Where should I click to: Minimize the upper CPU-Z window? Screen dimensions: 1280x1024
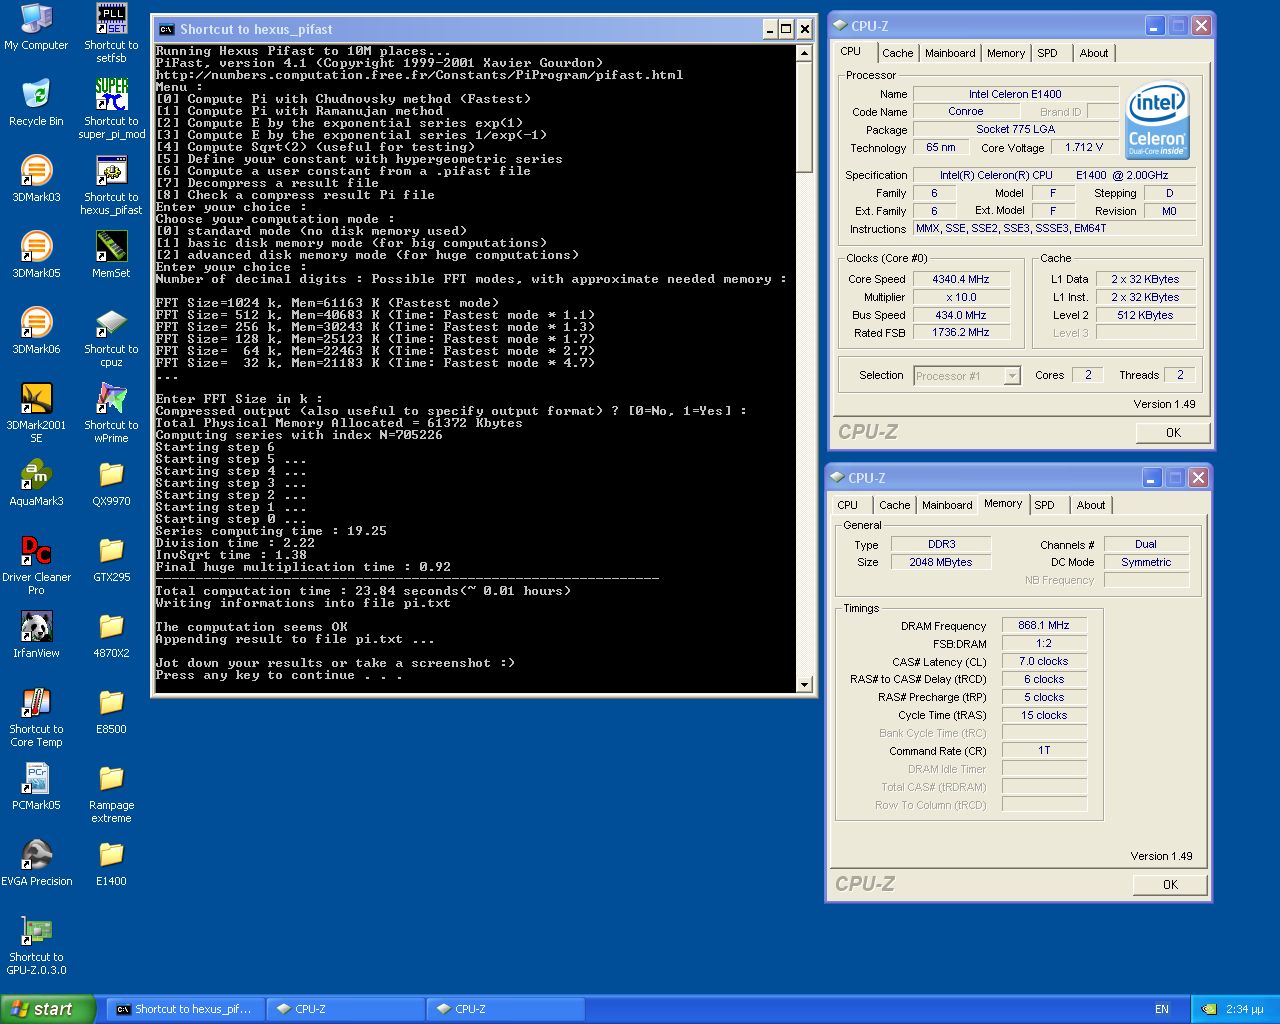1155,26
